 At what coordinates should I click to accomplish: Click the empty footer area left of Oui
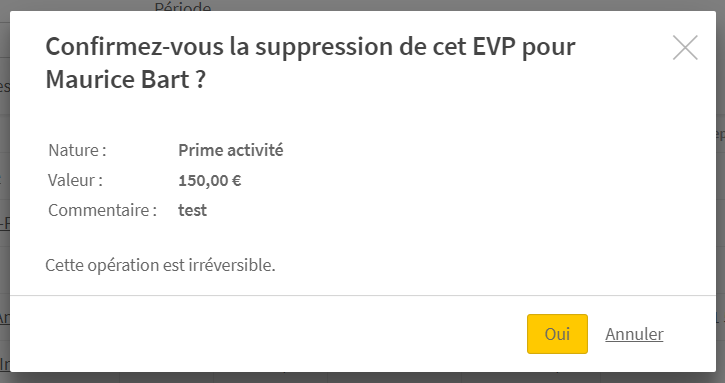pos(268,334)
